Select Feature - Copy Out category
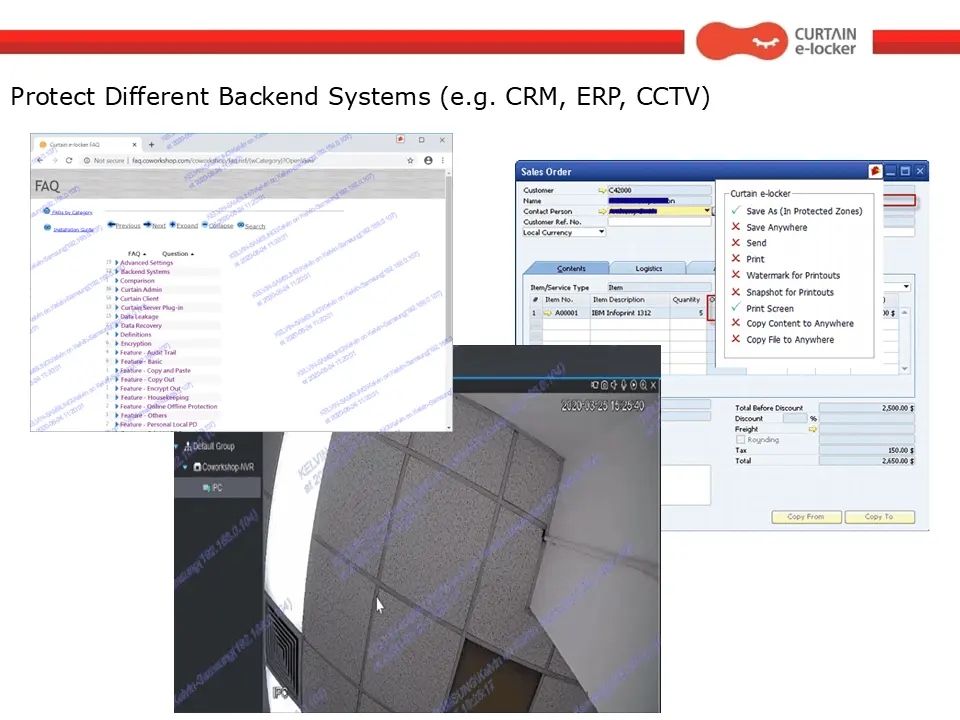 (147, 380)
